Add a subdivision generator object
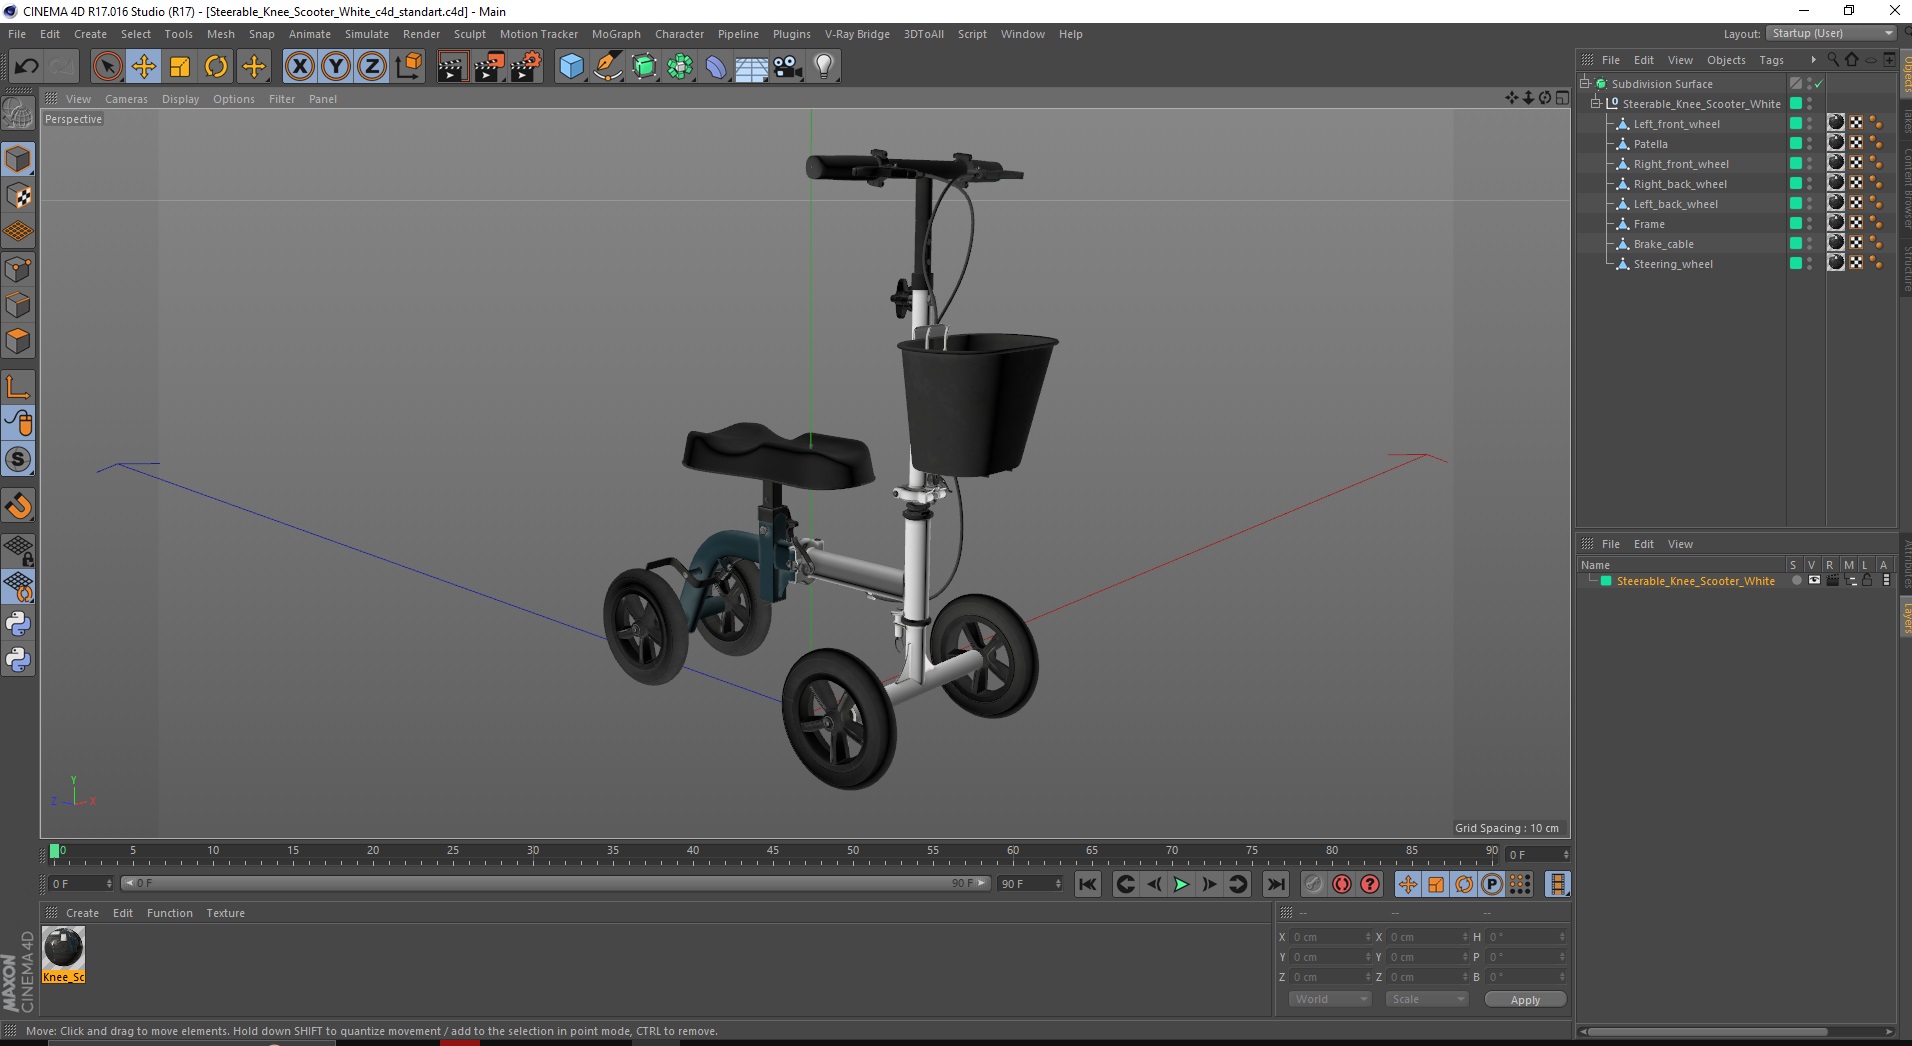Screen dimensions: 1912x1046 pyautogui.click(x=645, y=67)
